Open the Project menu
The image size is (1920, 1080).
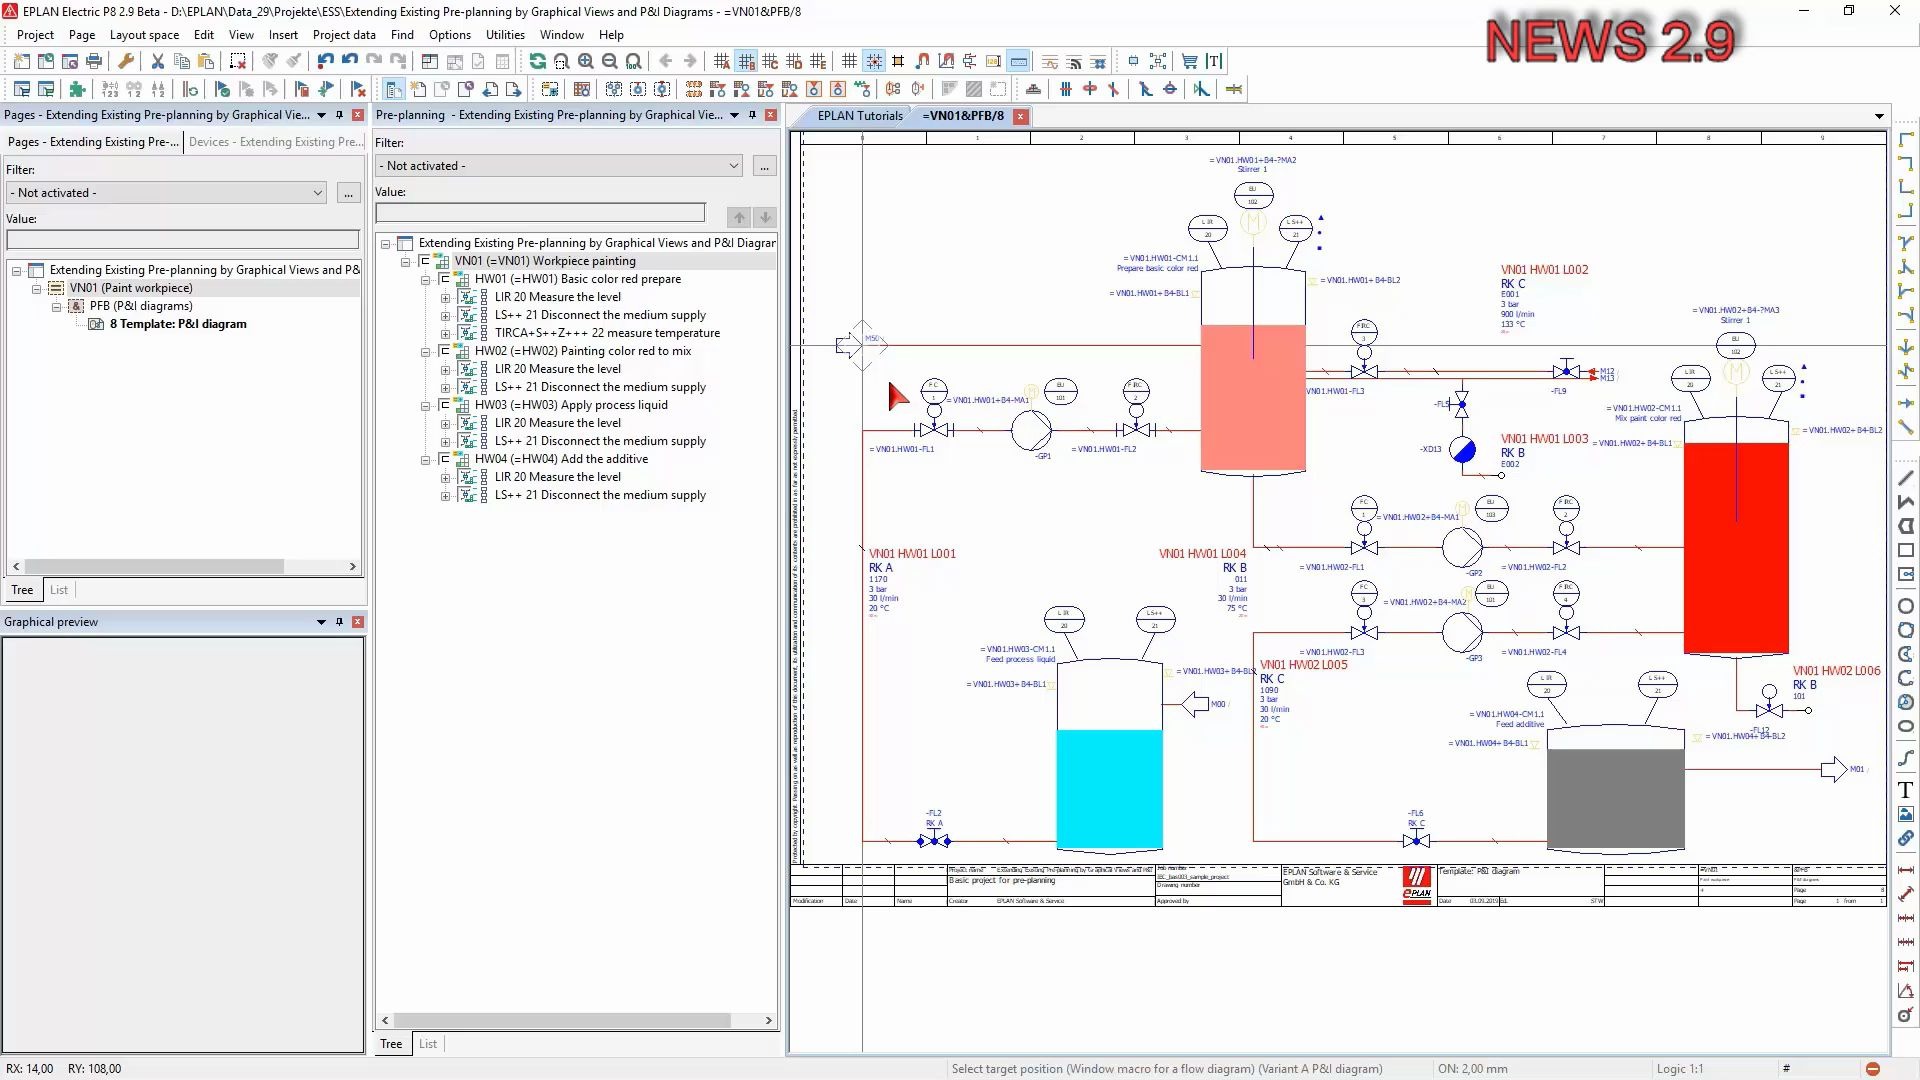[35, 34]
